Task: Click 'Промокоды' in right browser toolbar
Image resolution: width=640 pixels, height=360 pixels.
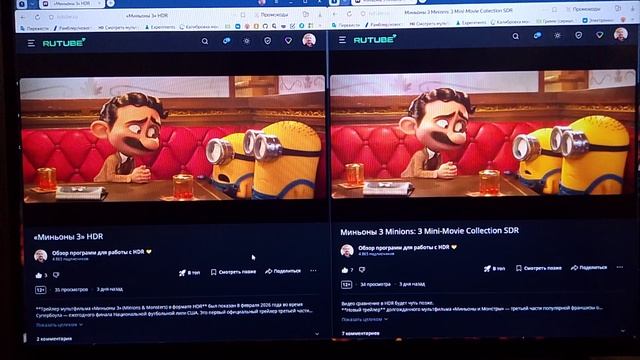Action: pyautogui.click(x=584, y=9)
